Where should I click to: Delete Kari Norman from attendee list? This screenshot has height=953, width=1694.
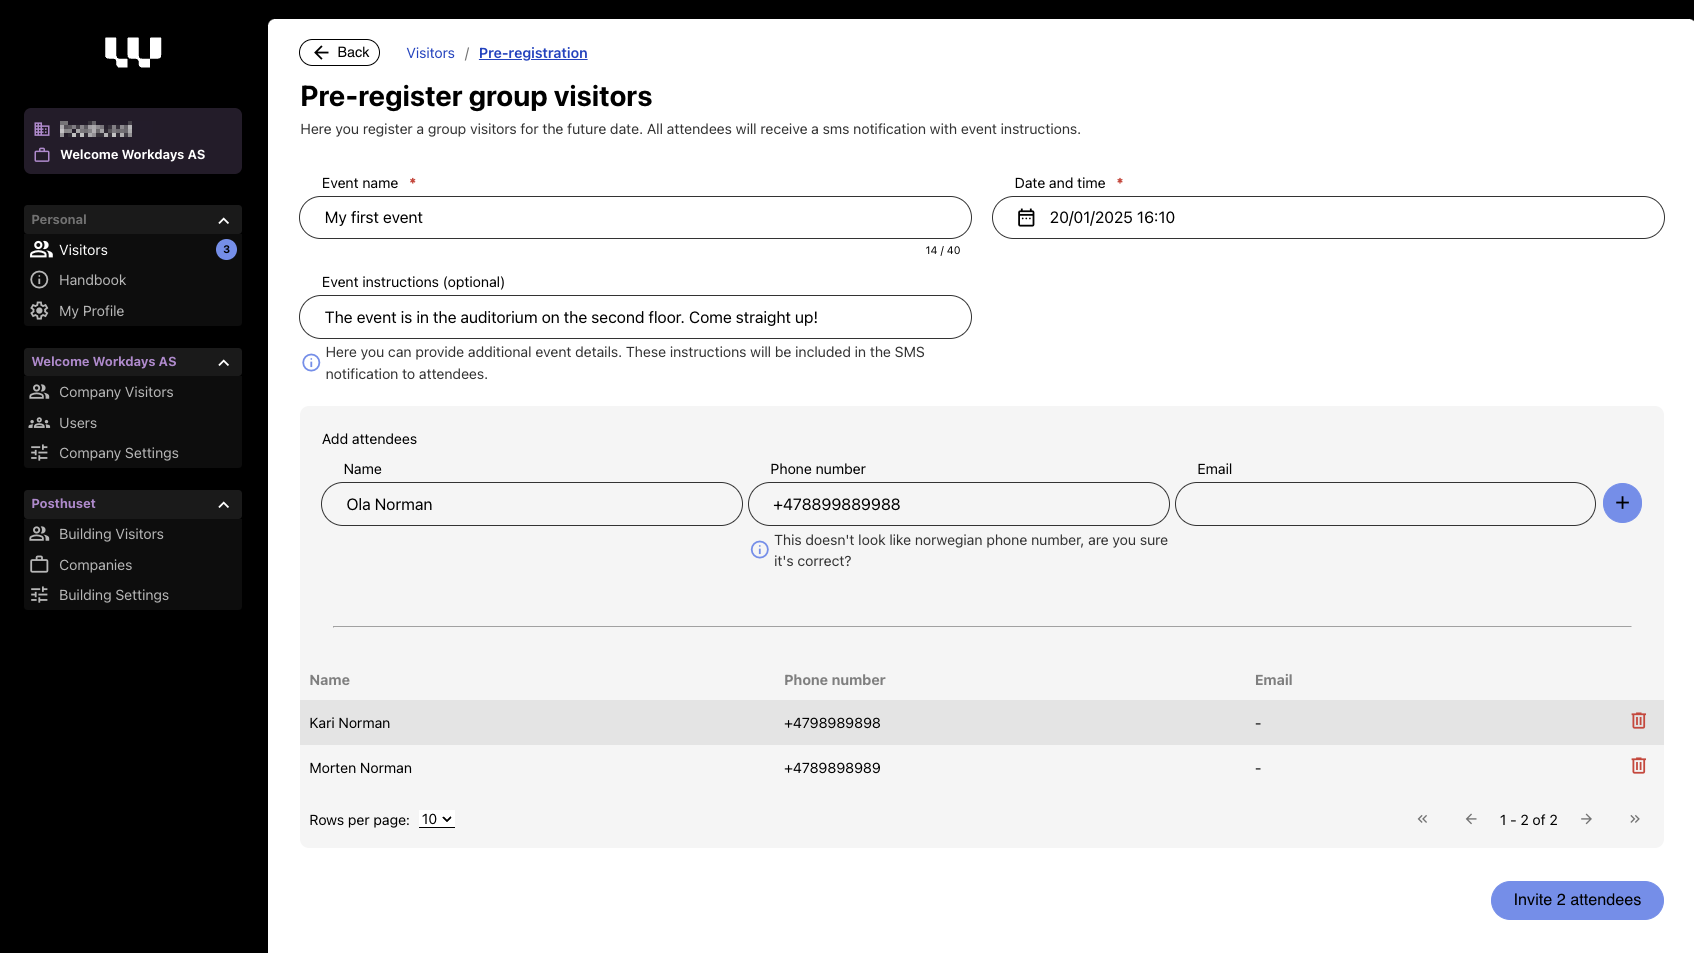pyautogui.click(x=1638, y=721)
